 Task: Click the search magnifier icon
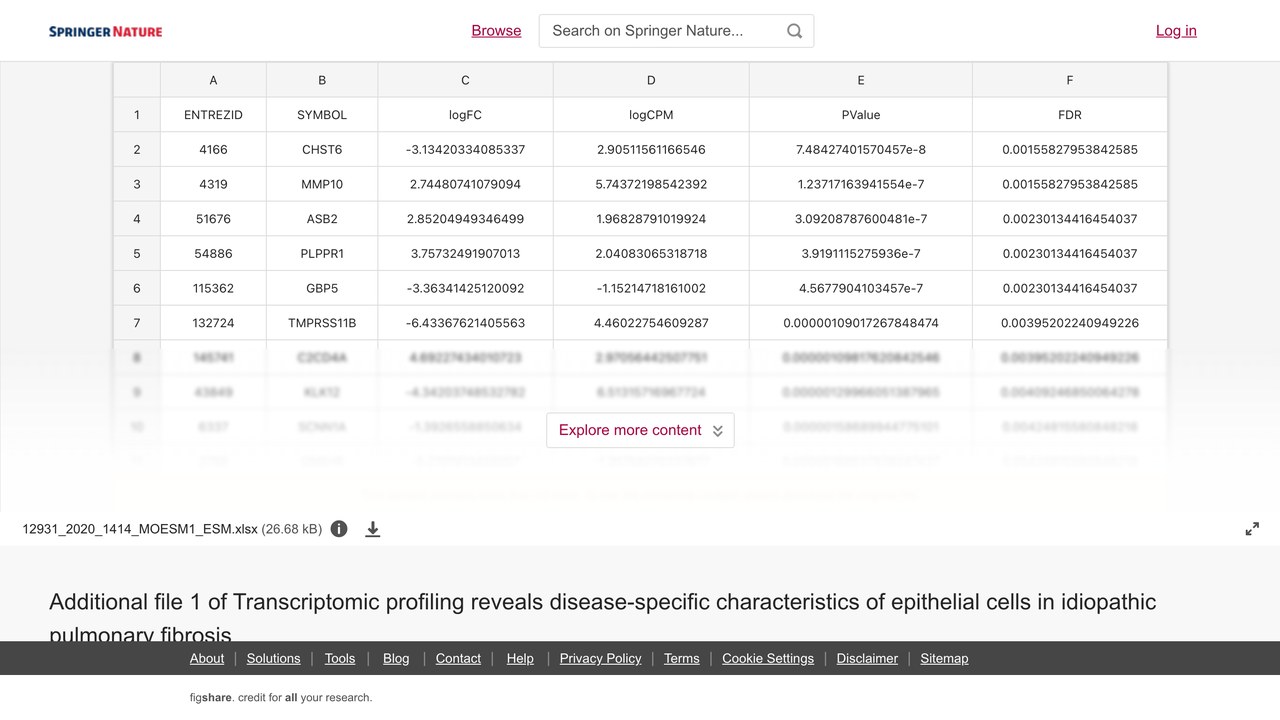[794, 31]
